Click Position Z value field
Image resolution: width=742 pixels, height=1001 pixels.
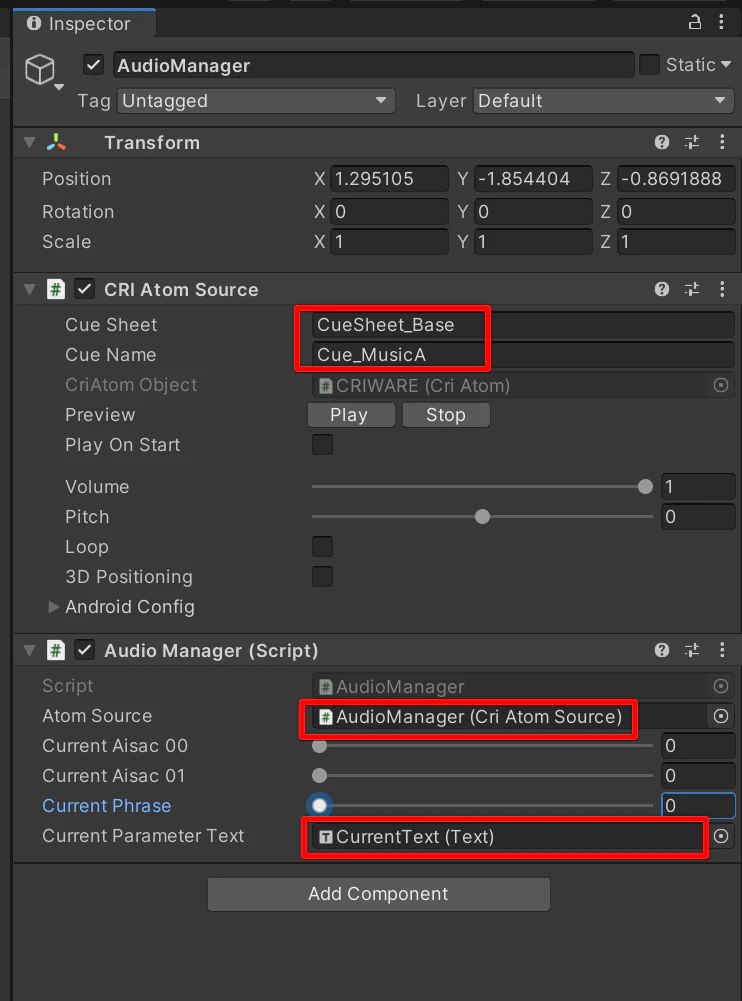pyautogui.click(x=676, y=179)
